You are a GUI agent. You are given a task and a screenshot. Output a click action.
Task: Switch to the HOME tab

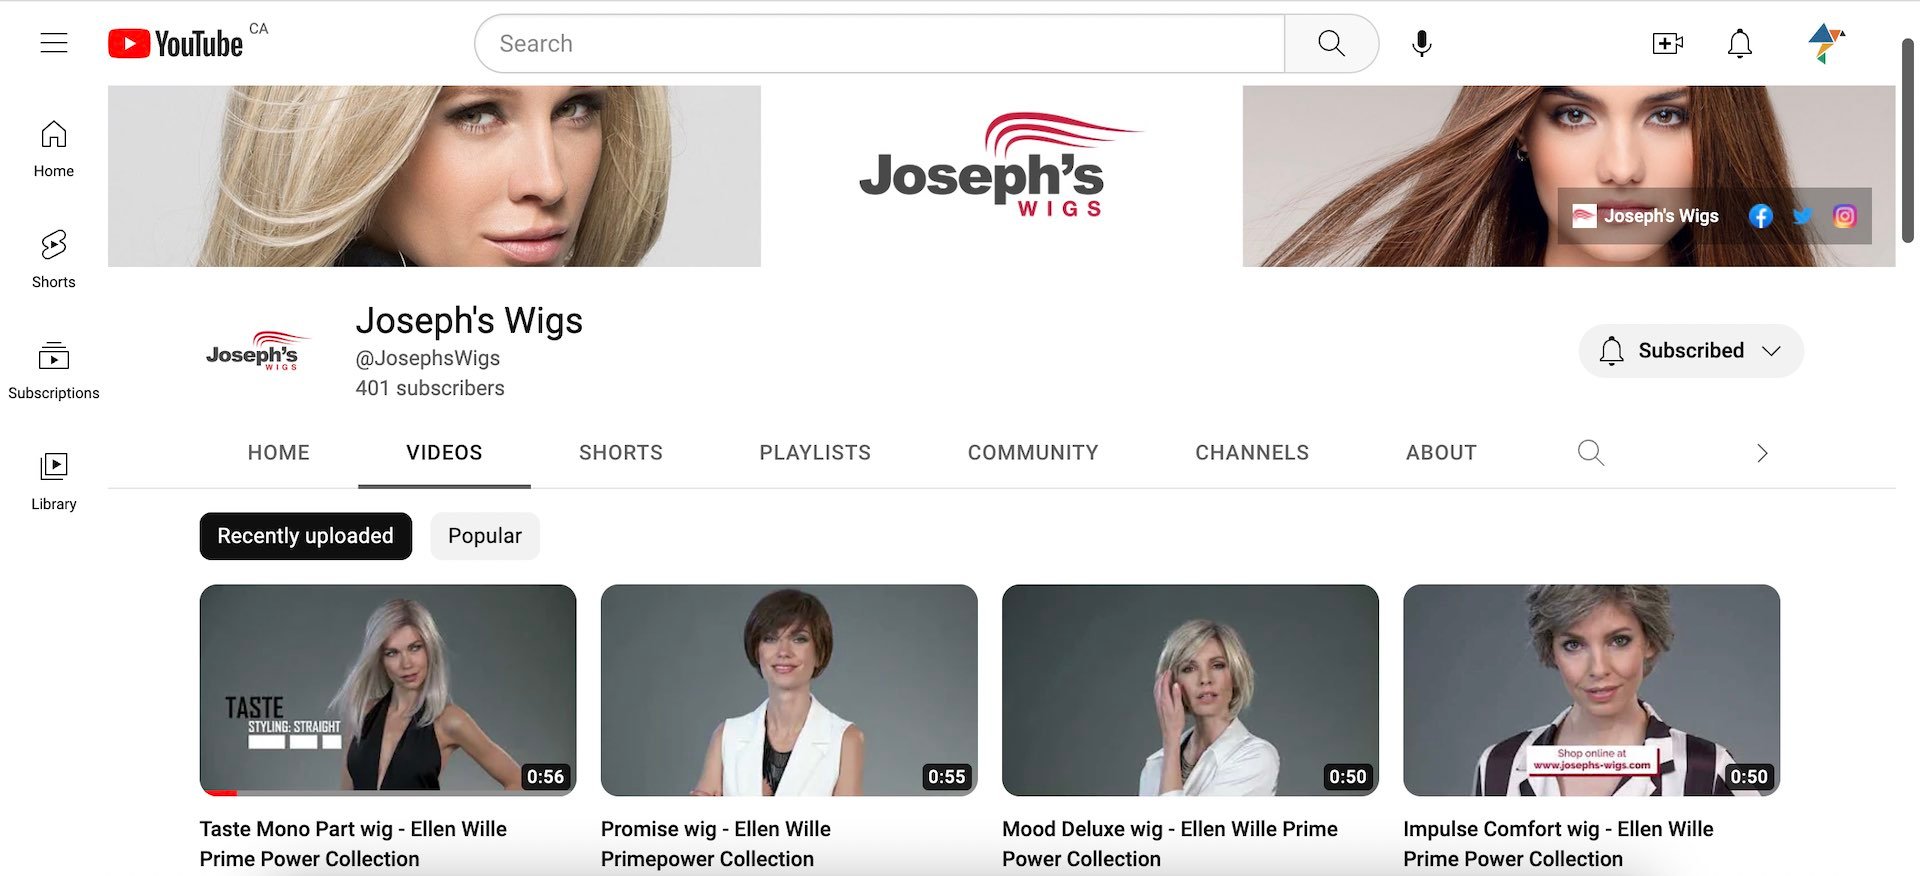click(279, 453)
